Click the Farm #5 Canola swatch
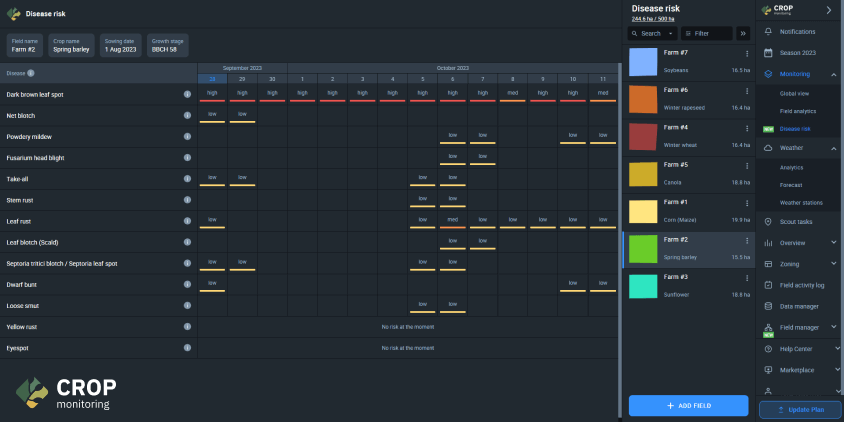Viewport: 844px width, 422px height. click(643, 174)
